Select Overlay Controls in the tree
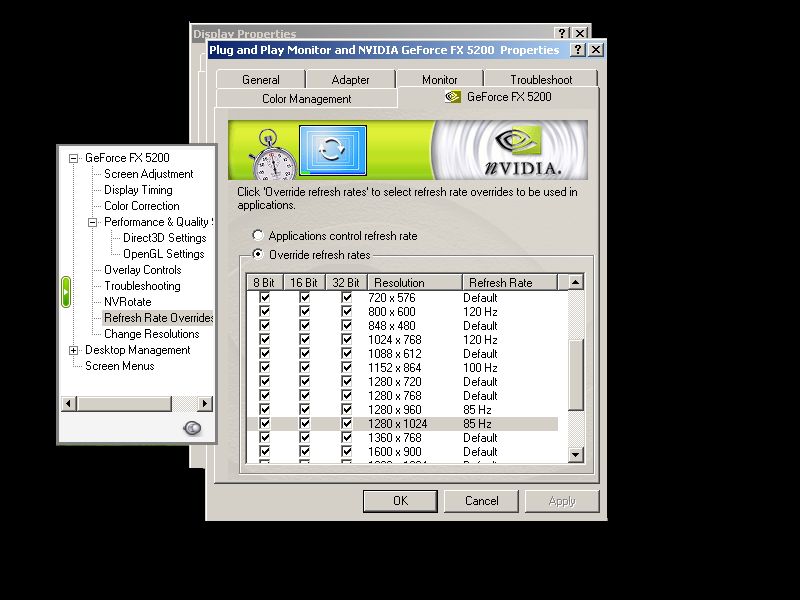 [x=143, y=270]
